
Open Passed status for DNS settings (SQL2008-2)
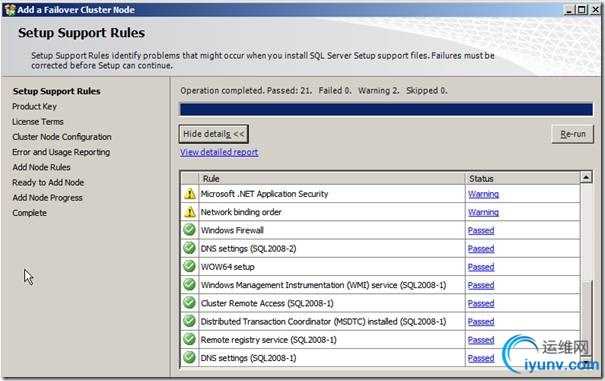481,249
